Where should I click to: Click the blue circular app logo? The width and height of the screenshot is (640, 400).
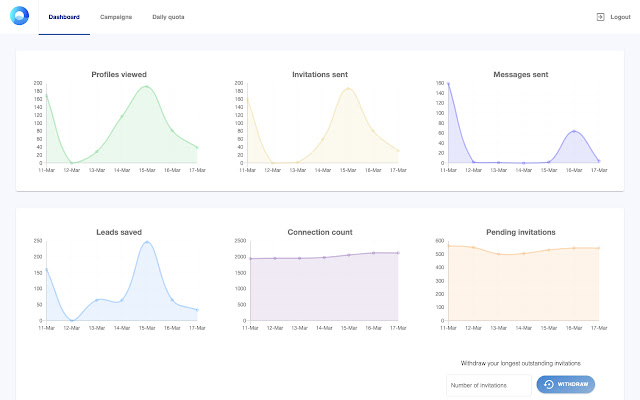coord(19,16)
